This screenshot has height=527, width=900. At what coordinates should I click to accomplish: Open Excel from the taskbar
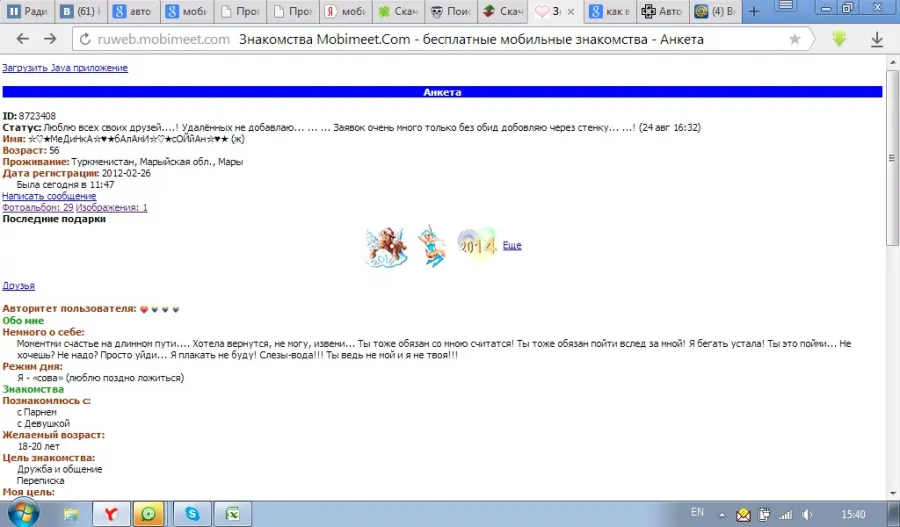pos(232,514)
